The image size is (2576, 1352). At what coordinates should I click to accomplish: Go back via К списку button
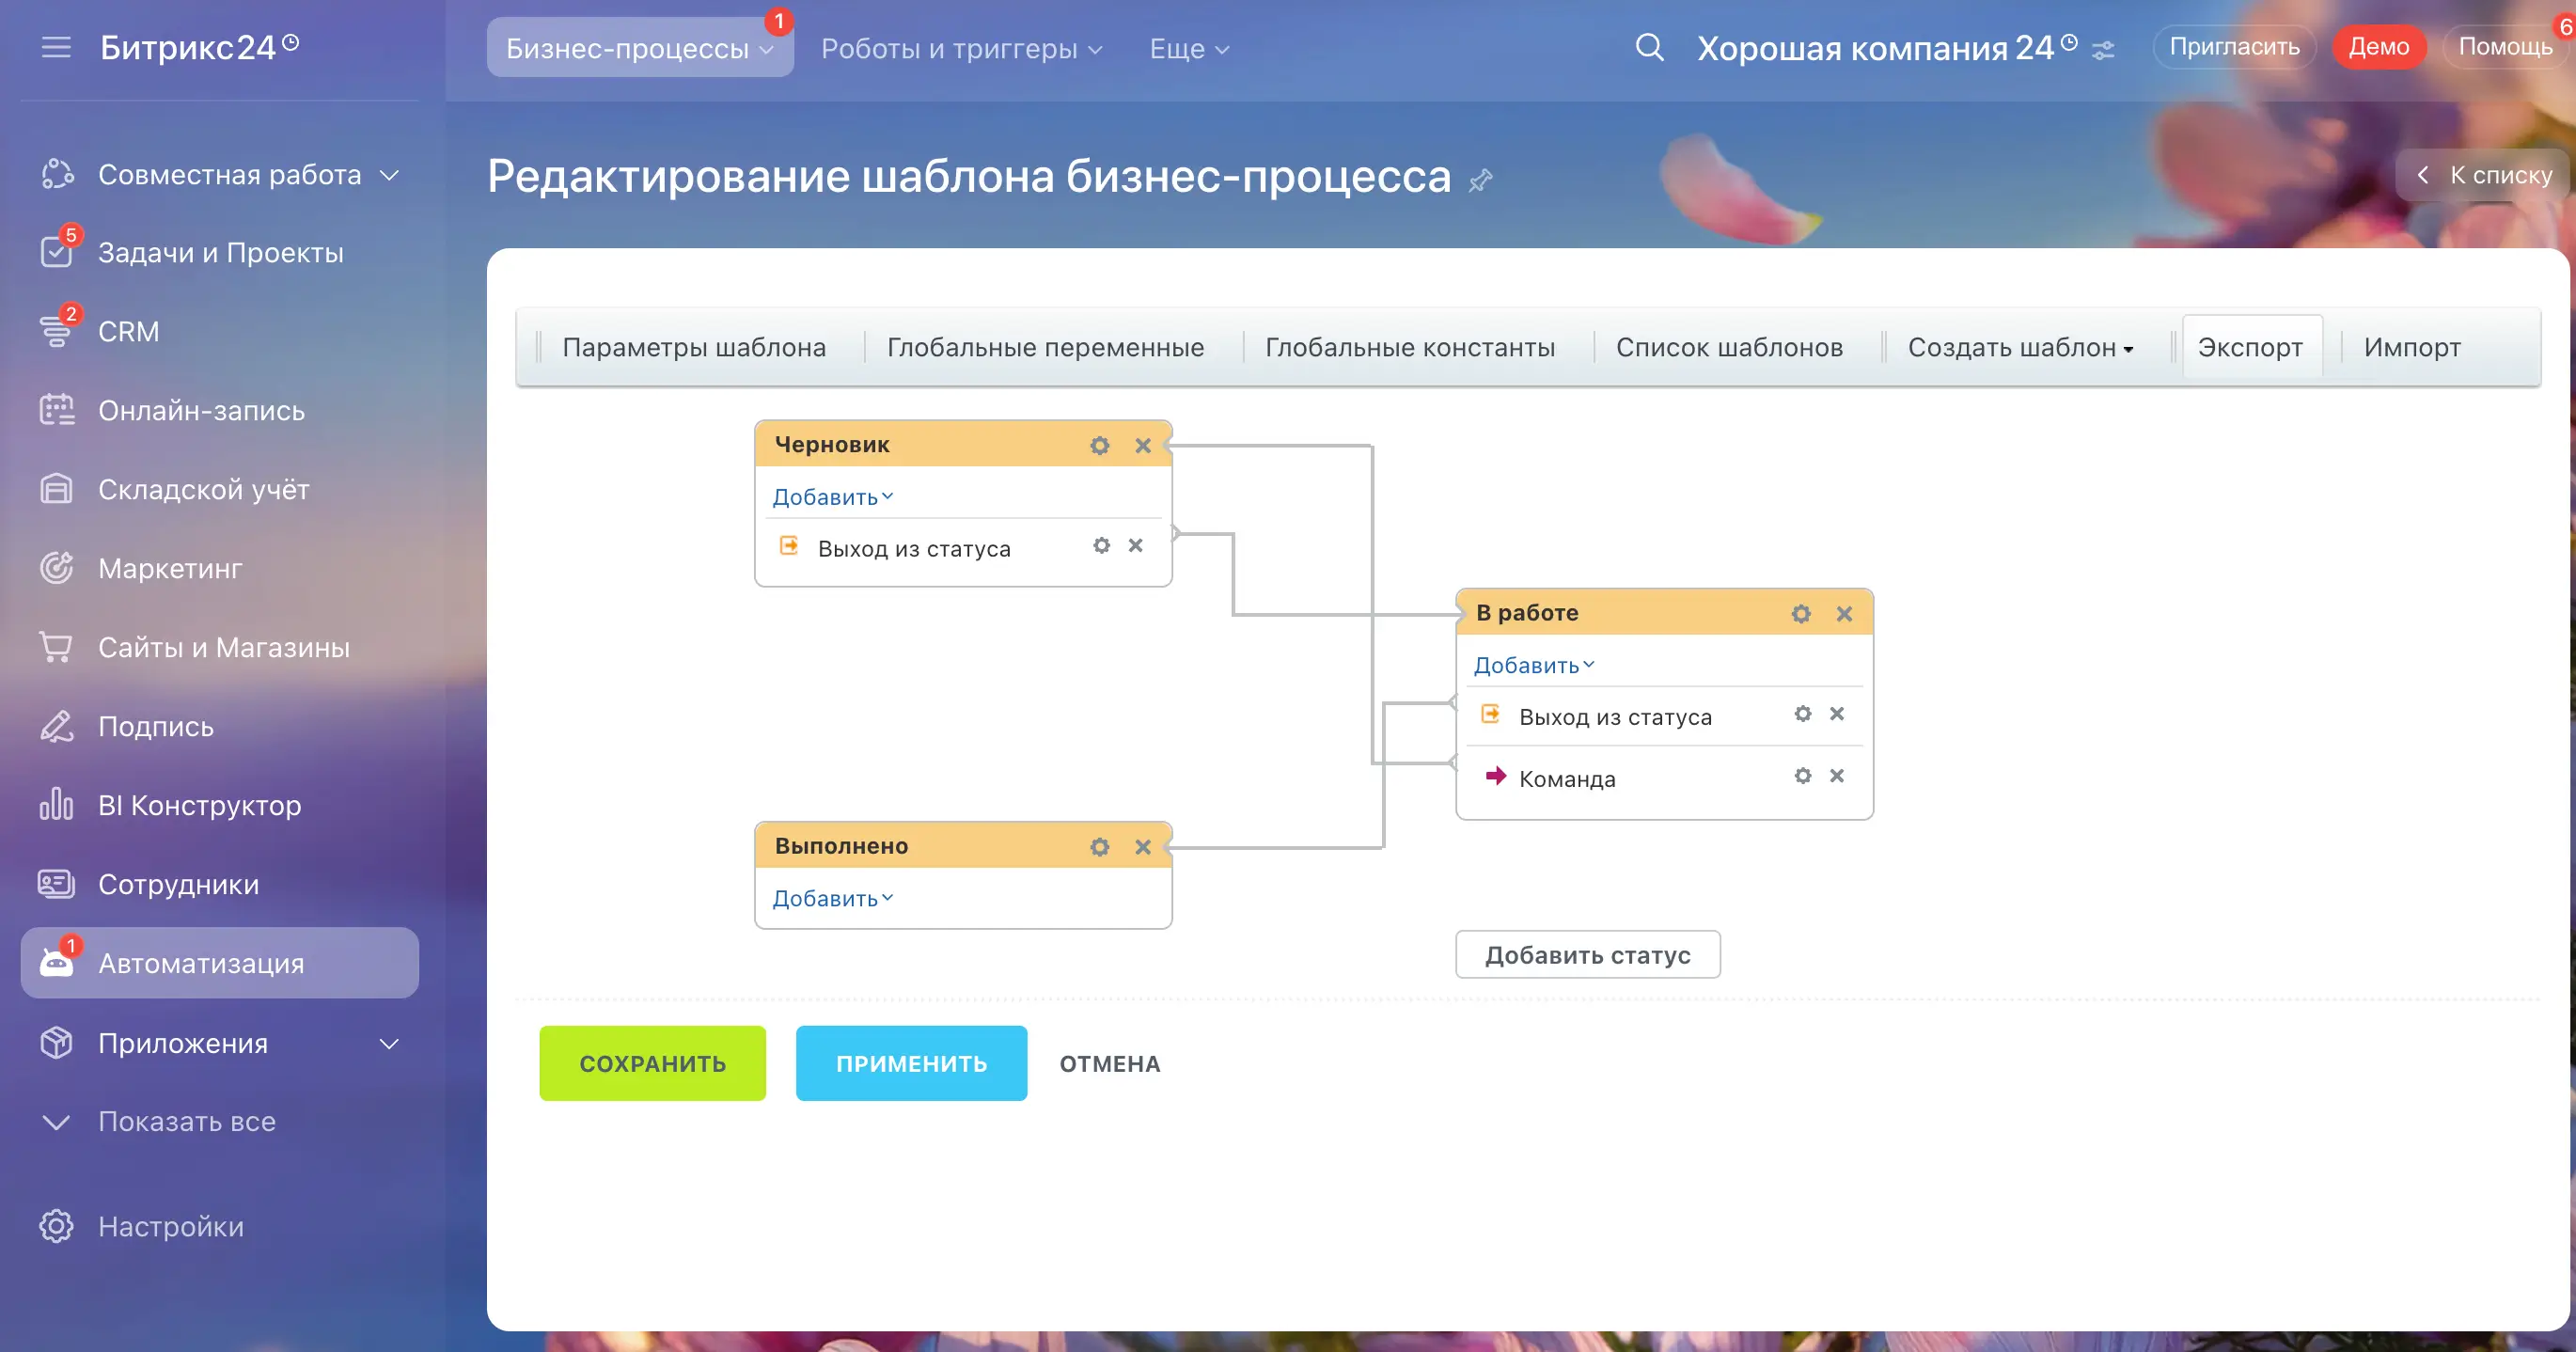[x=2484, y=176]
